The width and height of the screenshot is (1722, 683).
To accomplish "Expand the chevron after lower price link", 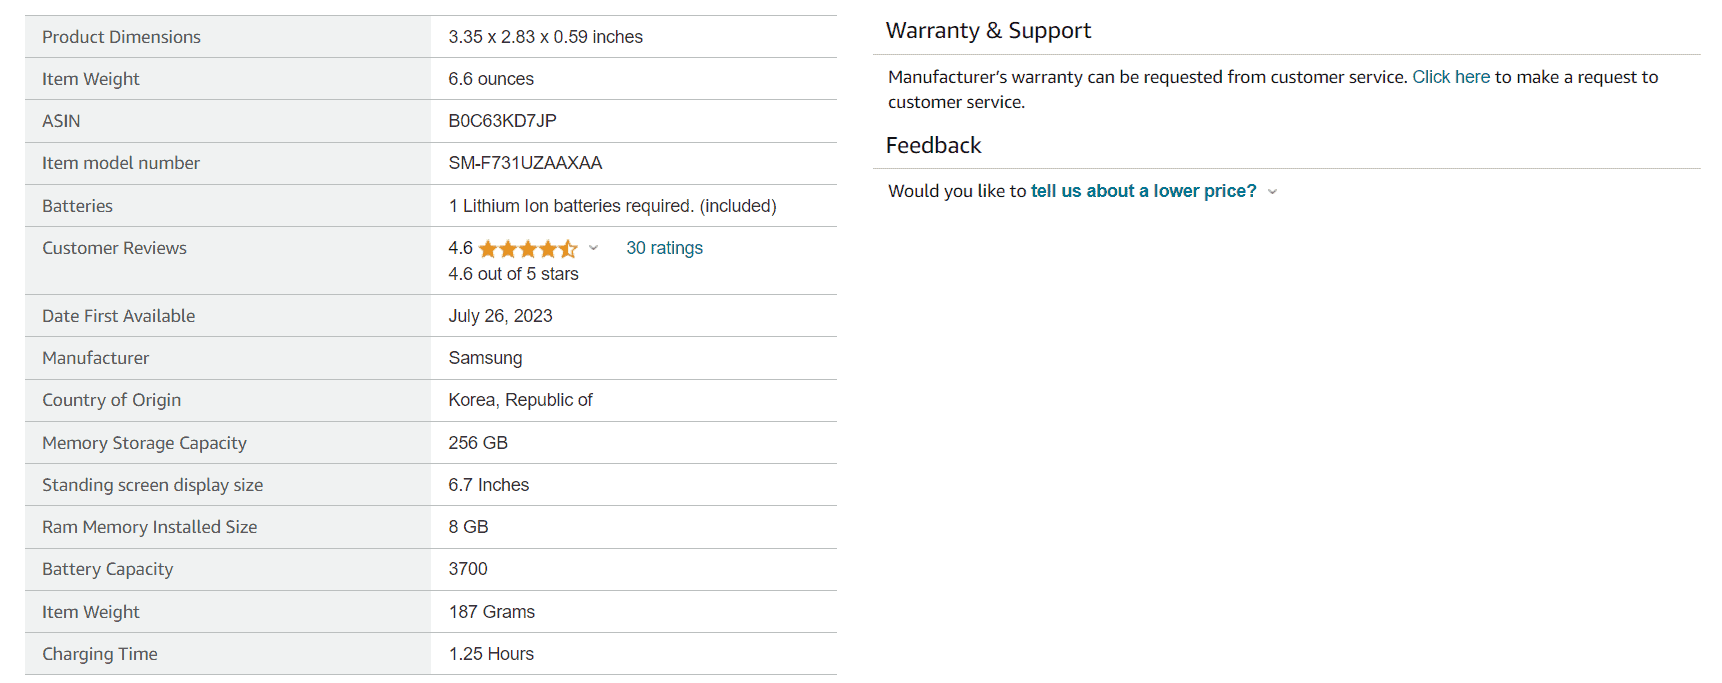I will (1272, 192).
